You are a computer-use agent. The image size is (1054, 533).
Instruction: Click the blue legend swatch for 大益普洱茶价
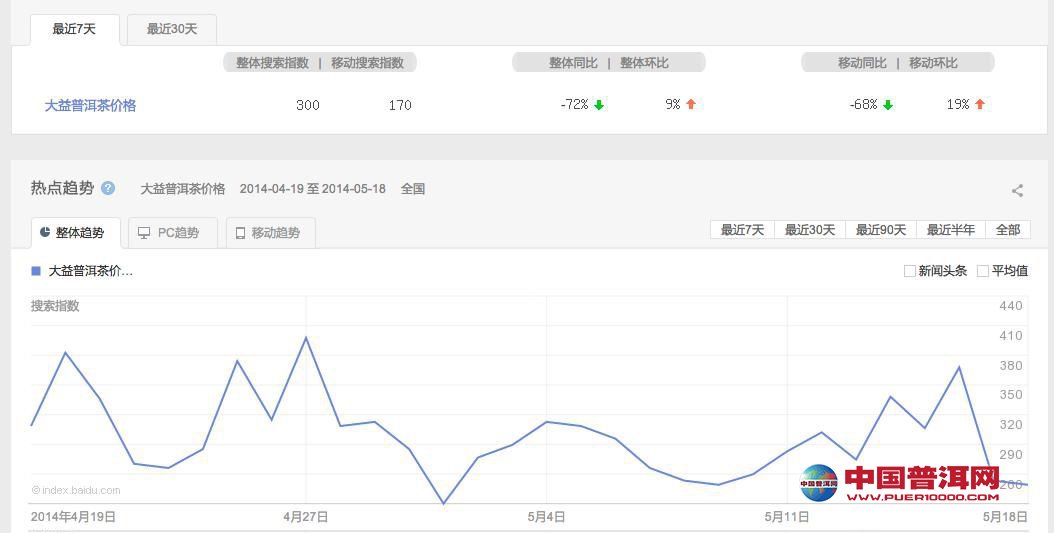click(36, 271)
